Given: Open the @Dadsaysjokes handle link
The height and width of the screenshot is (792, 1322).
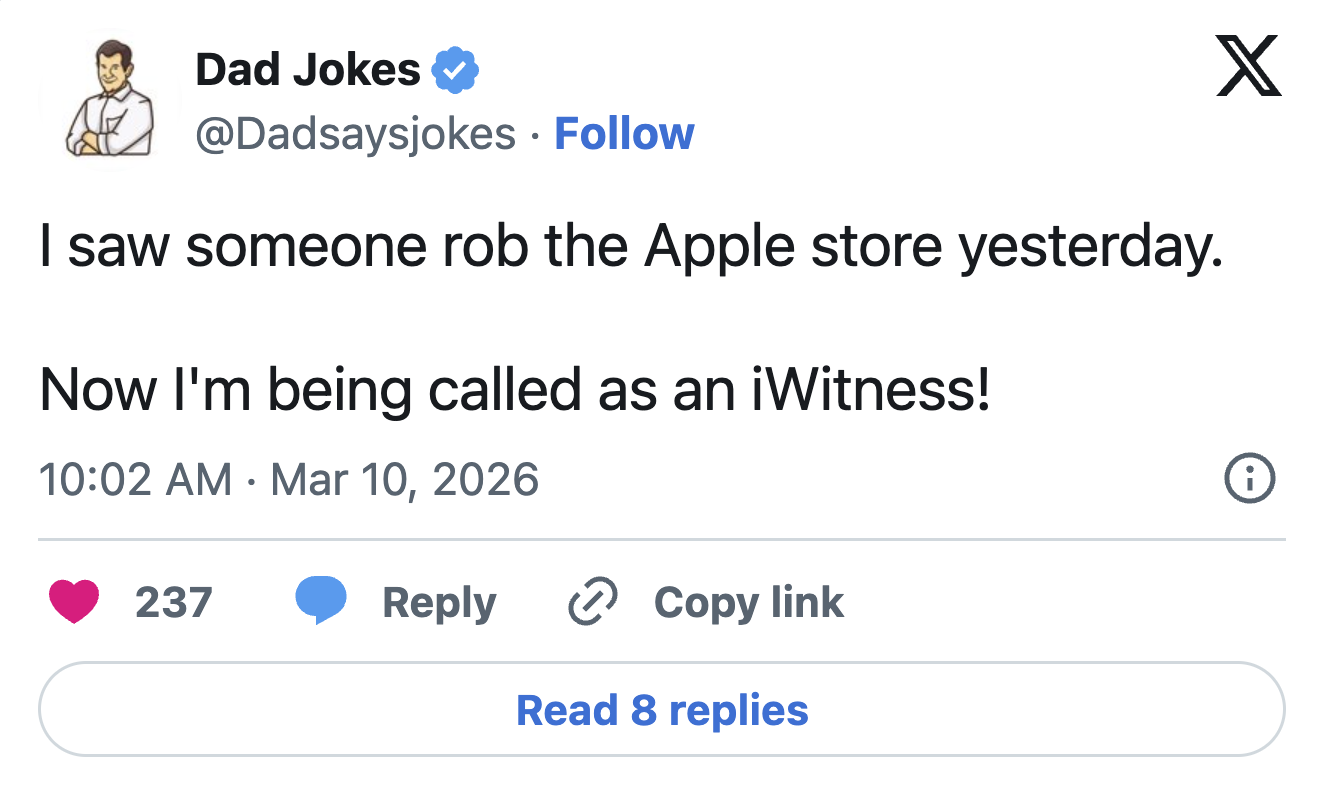Looking at the screenshot, I should coord(355,134).
